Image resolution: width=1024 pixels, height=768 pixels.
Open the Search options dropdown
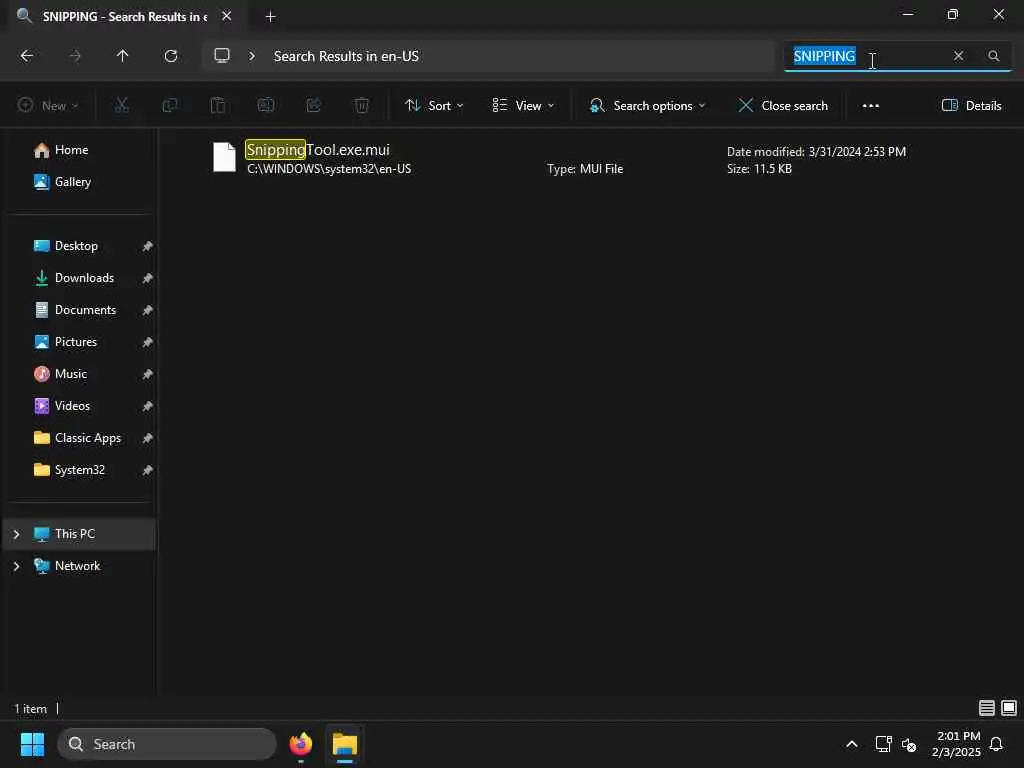pyautogui.click(x=647, y=105)
